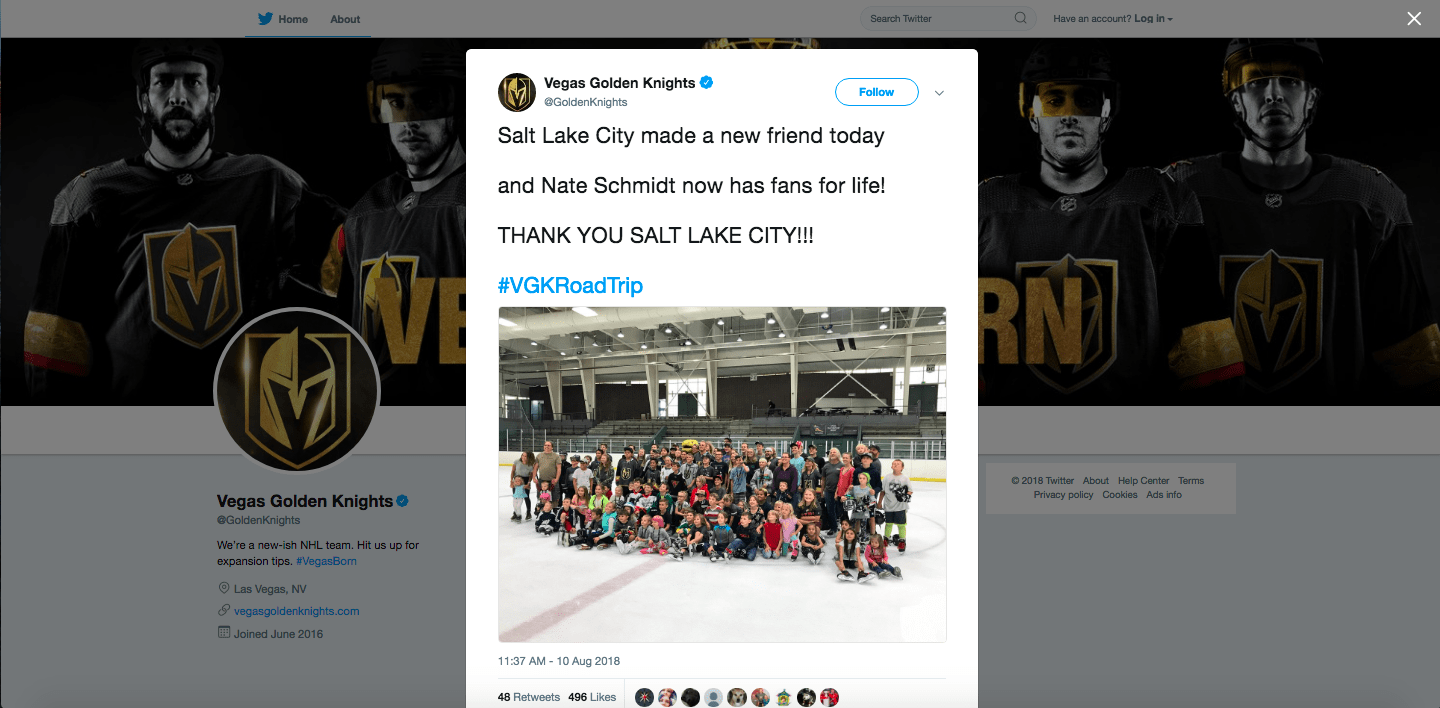Open the Log in dropdown
Image resolution: width=1440 pixels, height=708 pixels.
(x=1153, y=19)
